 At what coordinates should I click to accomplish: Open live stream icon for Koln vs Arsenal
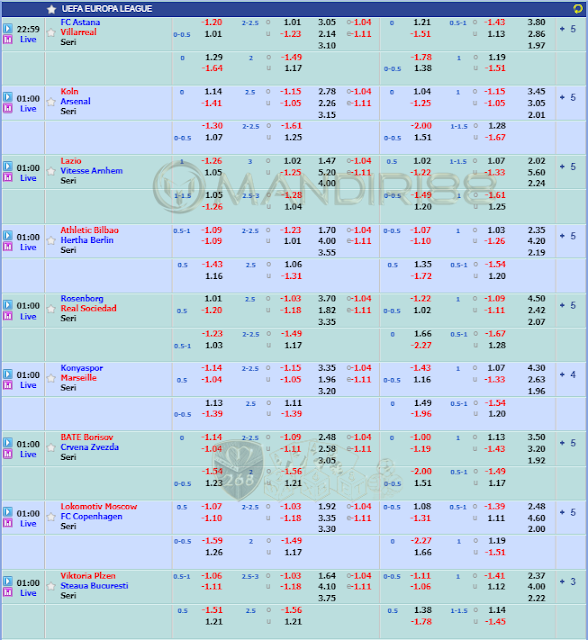[x=8, y=97]
